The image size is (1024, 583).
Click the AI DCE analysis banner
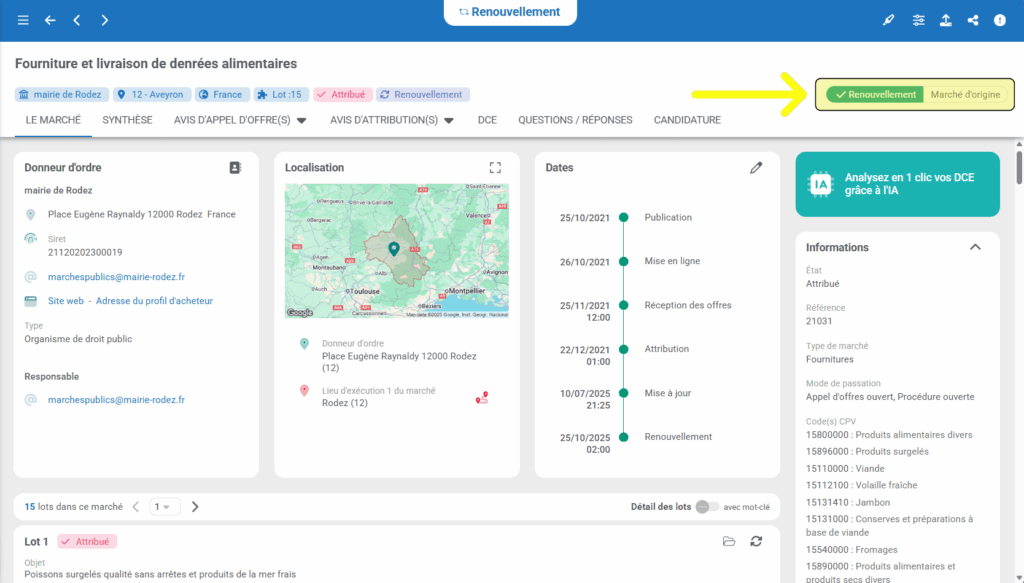click(897, 183)
